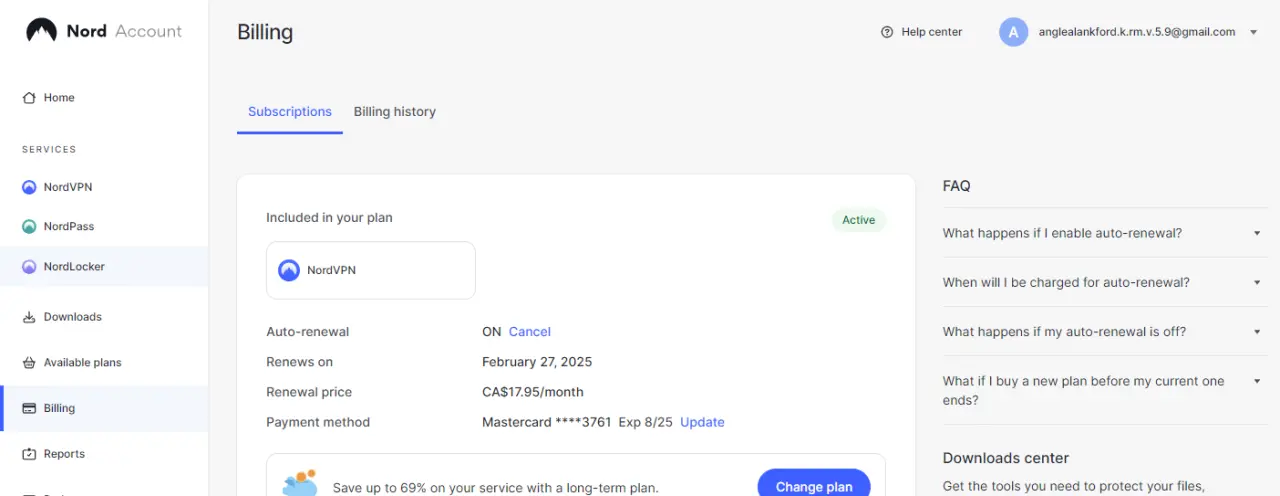The image size is (1280, 496).
Task: Cancel auto-renewal link
Action: pos(530,332)
